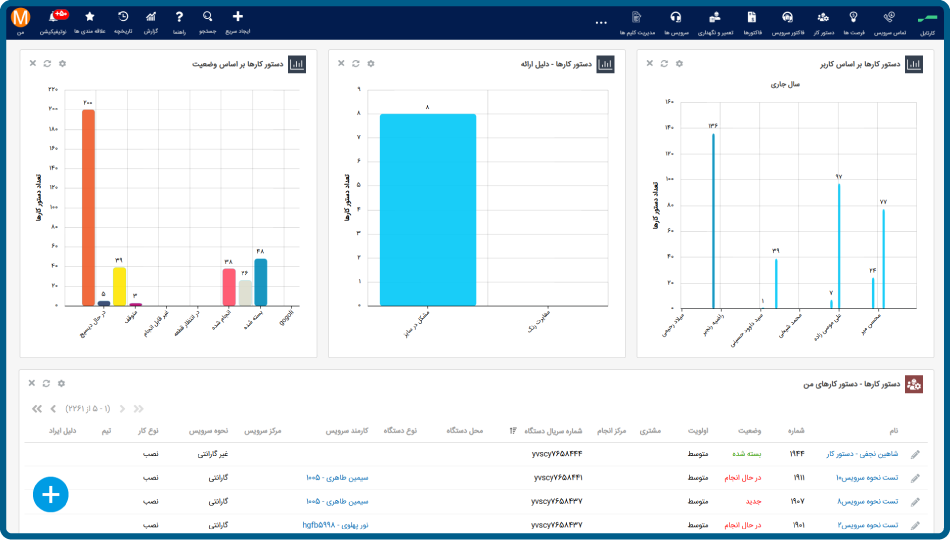Screen dimensions: 950x540
Task: Open سیمین طاهری link in row ۱۹۱۱
Action: pos(337,478)
